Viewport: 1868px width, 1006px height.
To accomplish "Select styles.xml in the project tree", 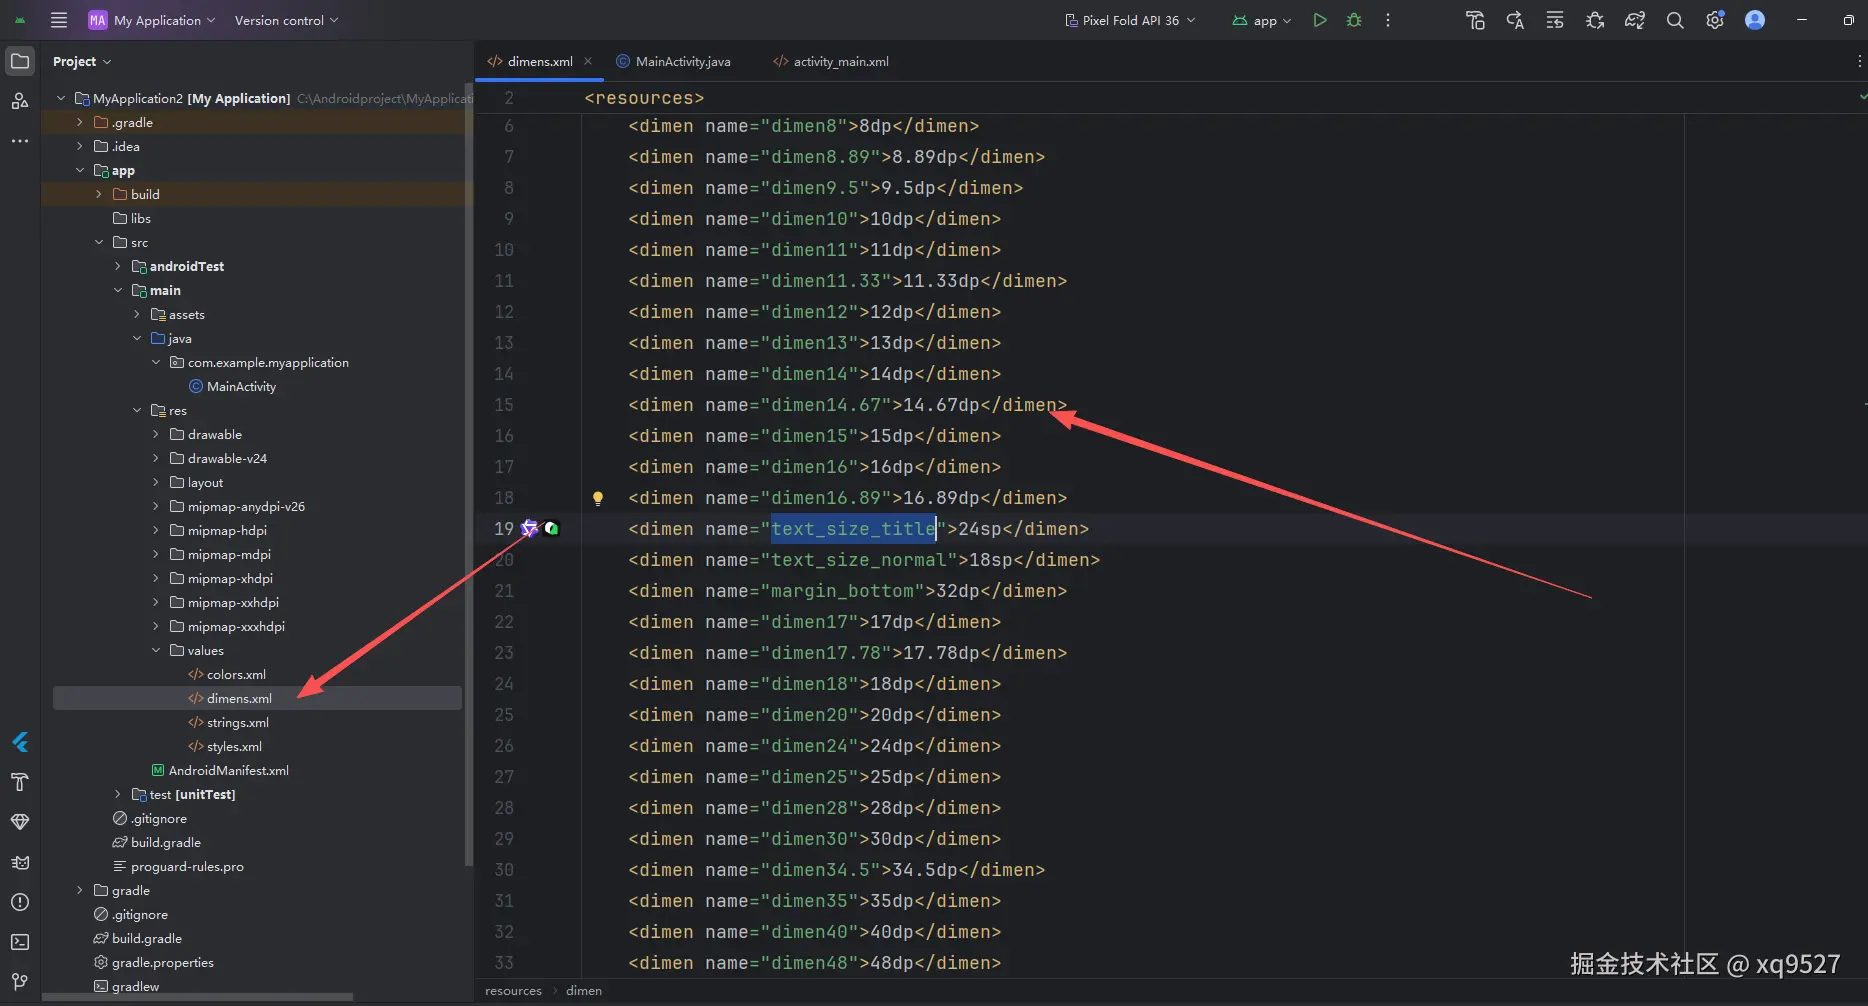I will tap(234, 746).
